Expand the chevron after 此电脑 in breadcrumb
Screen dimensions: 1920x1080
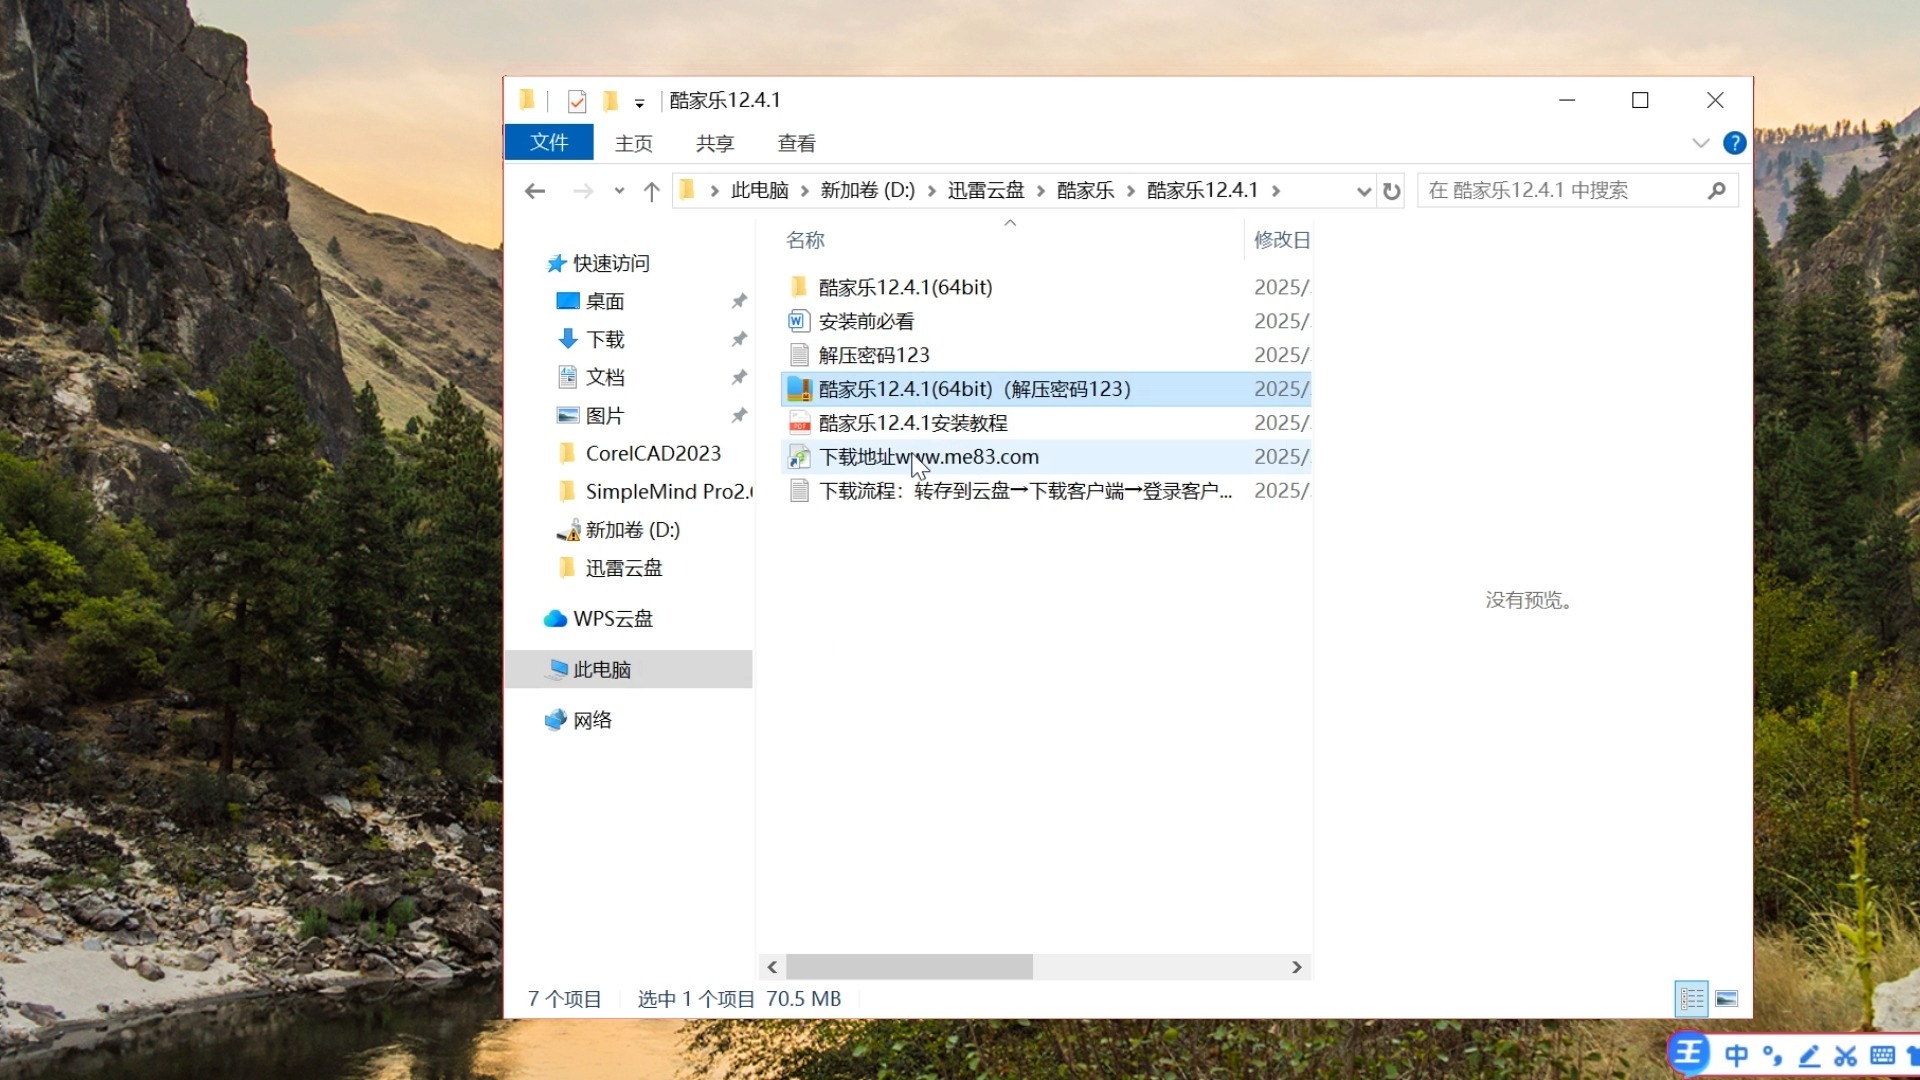[x=804, y=190]
